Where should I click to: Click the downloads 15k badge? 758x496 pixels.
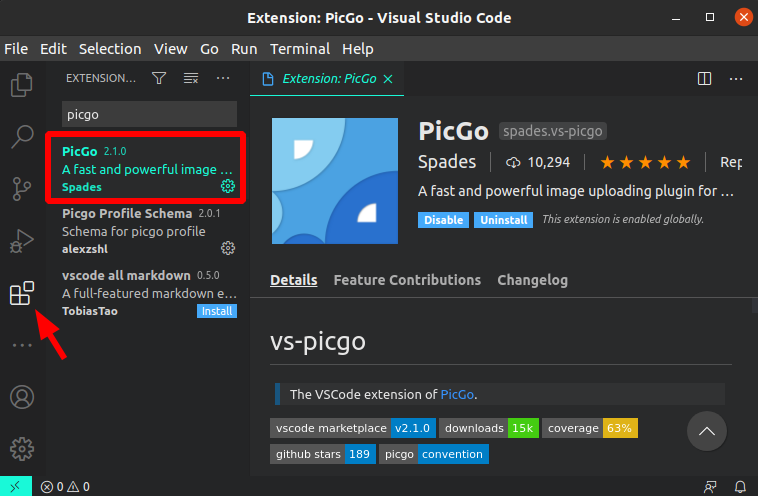click(x=489, y=428)
